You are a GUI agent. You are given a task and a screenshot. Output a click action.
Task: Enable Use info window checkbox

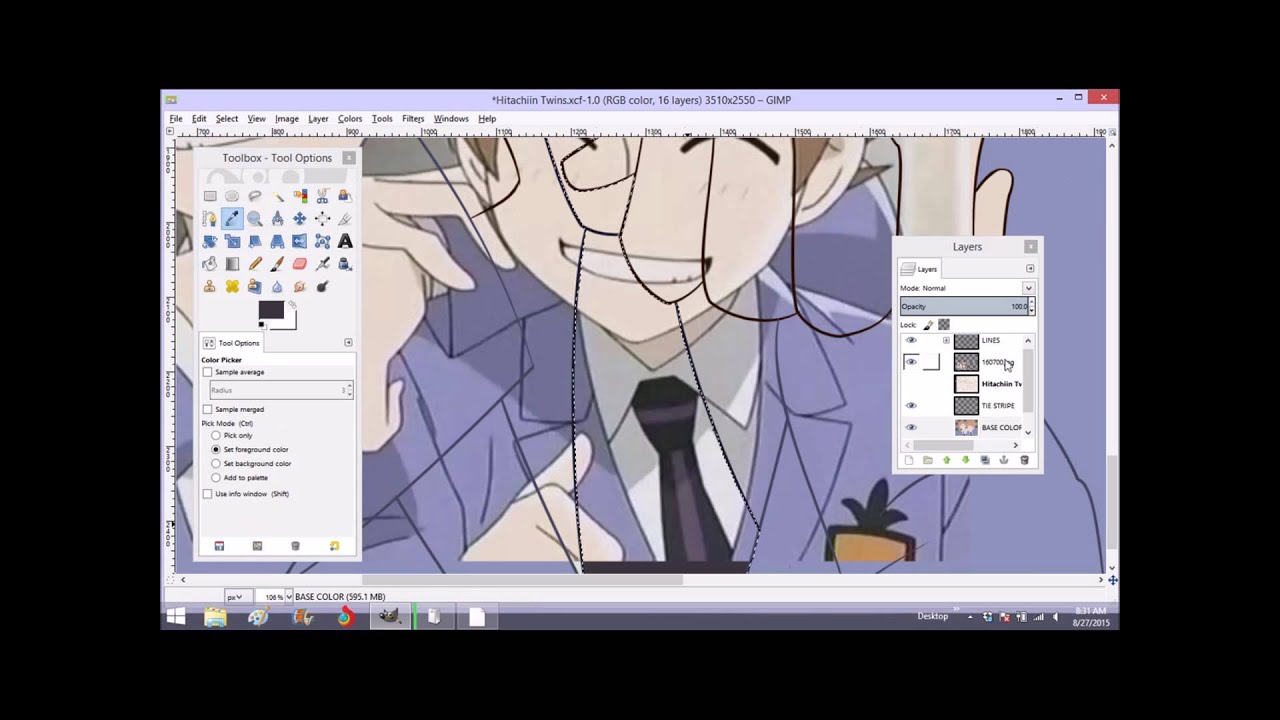208,494
